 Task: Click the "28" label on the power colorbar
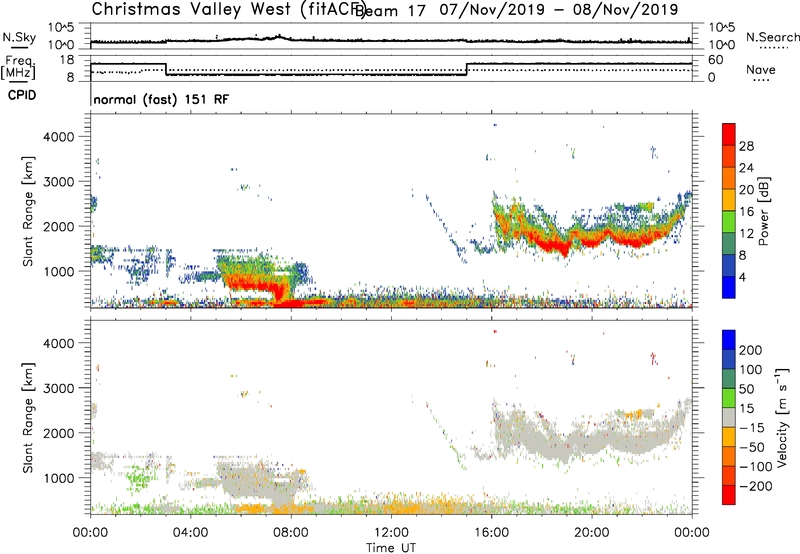point(746,146)
